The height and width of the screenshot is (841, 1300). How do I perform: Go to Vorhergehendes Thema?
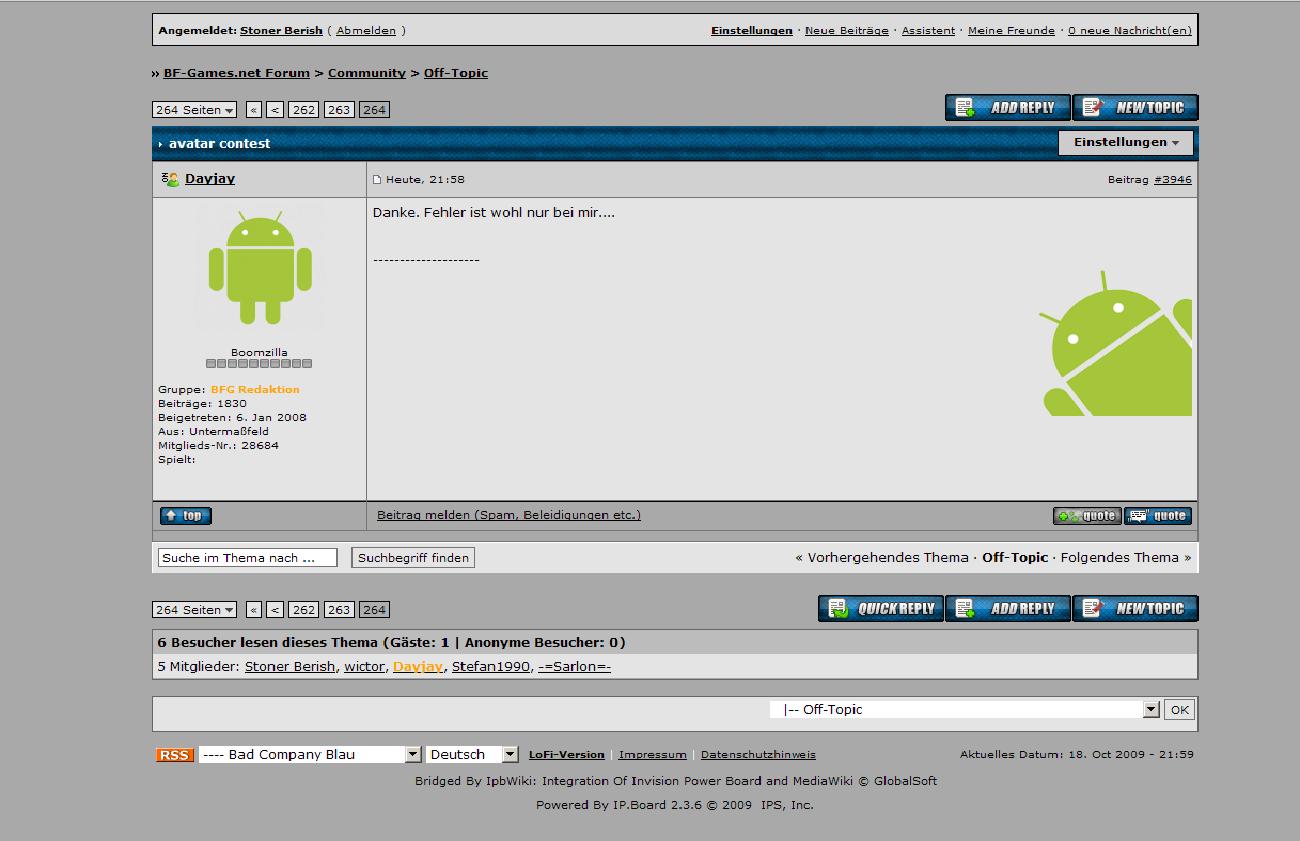click(888, 558)
